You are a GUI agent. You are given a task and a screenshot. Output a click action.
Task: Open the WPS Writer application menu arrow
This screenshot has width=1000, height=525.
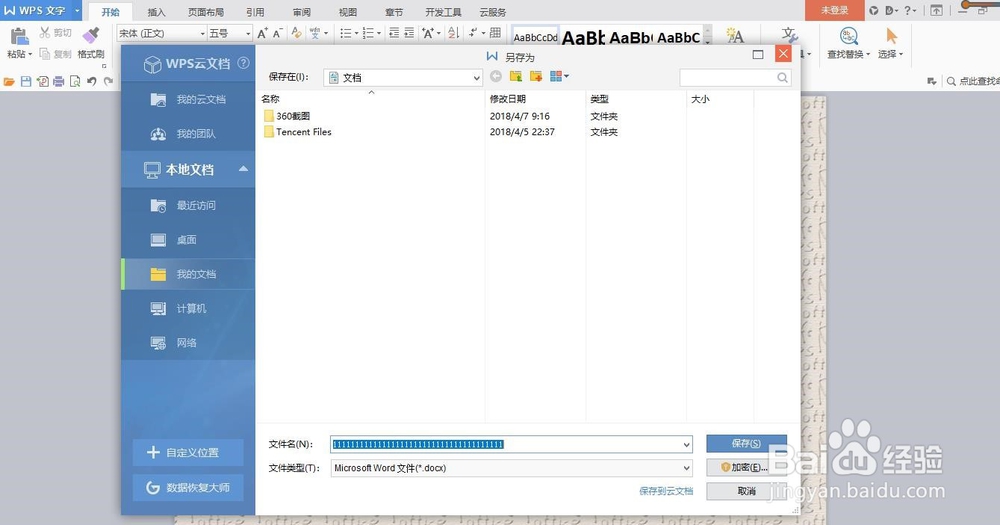77,11
